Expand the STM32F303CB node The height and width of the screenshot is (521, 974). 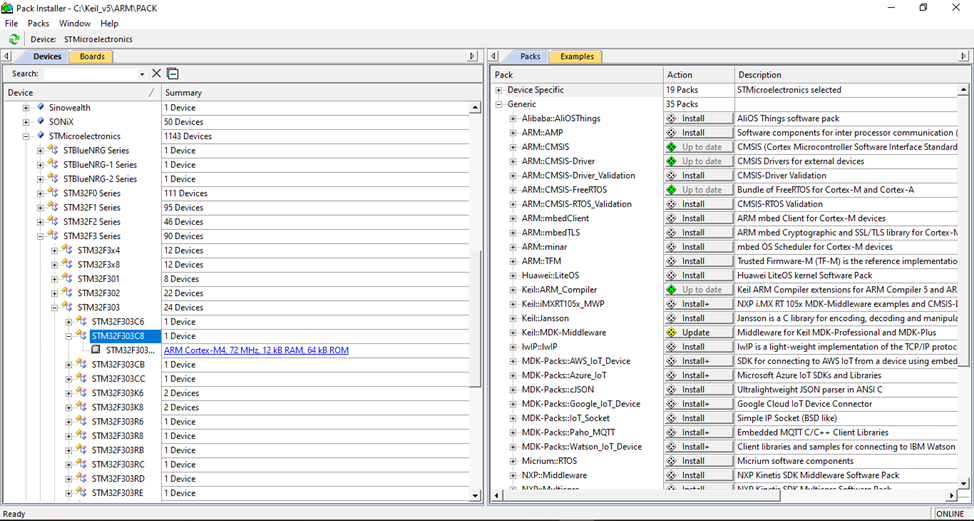coord(69,365)
